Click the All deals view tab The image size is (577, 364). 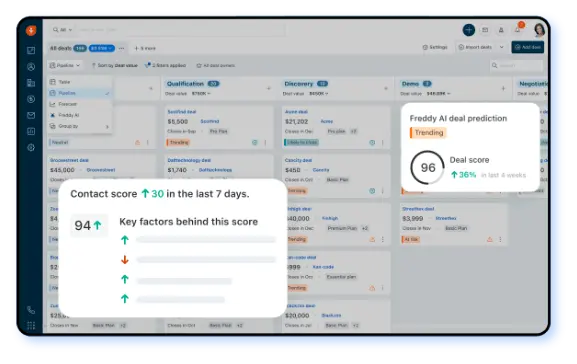point(60,48)
